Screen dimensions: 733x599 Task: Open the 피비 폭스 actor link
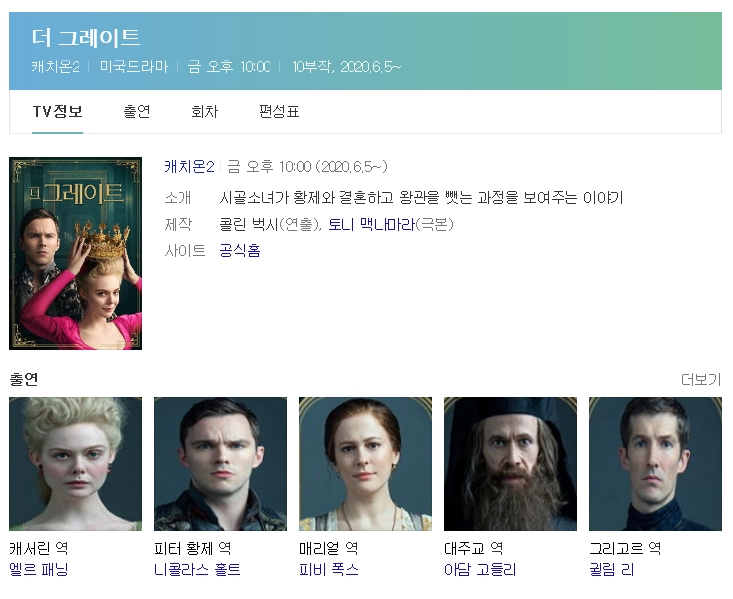click(329, 570)
